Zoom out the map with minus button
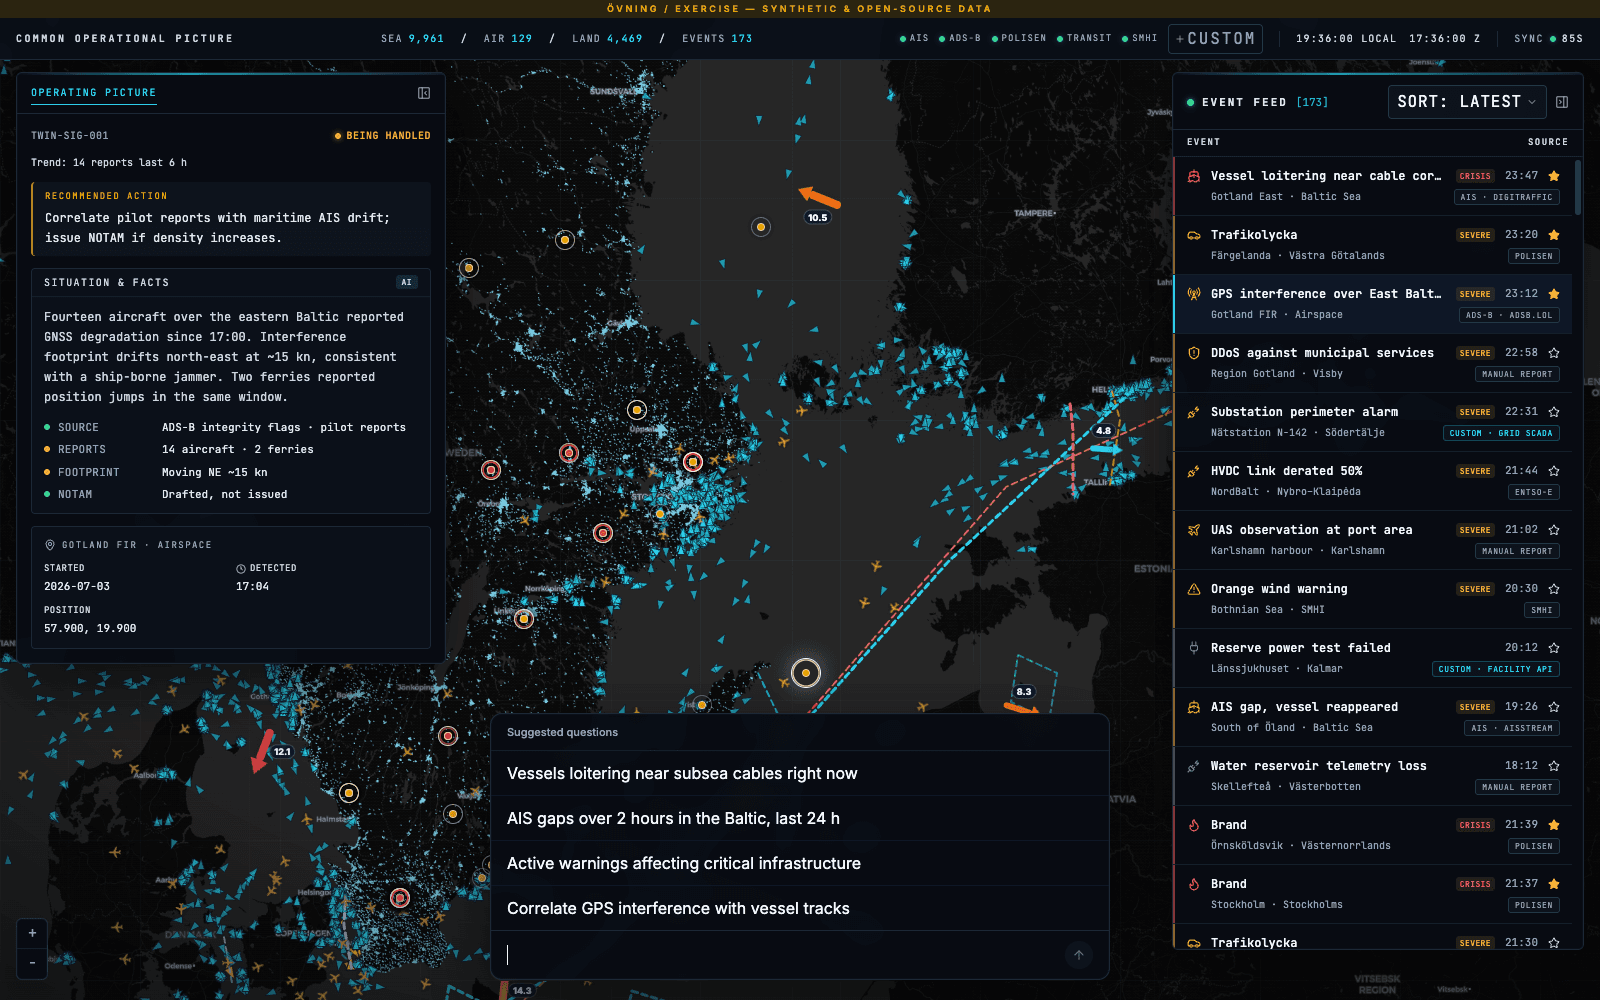Image resolution: width=1600 pixels, height=1000 pixels. (32, 963)
